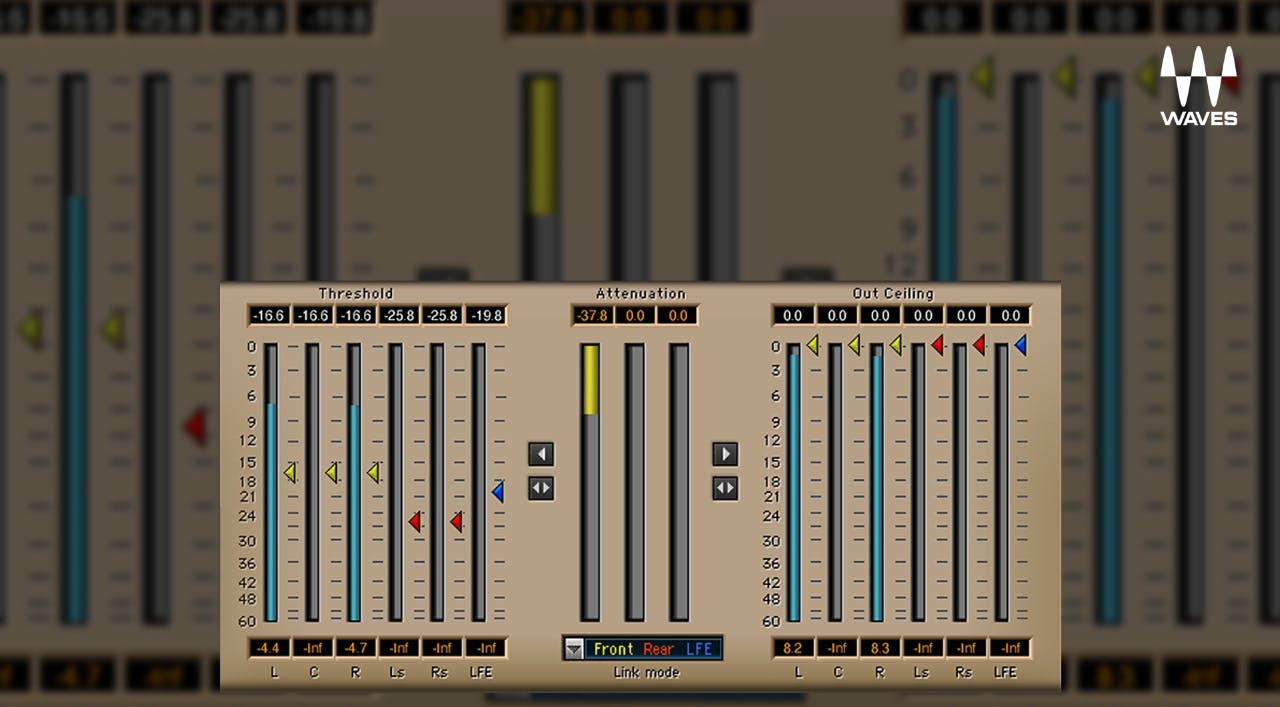Click the left arrow button beside the Attenuation meters
The image size is (1280, 707).
(541, 455)
